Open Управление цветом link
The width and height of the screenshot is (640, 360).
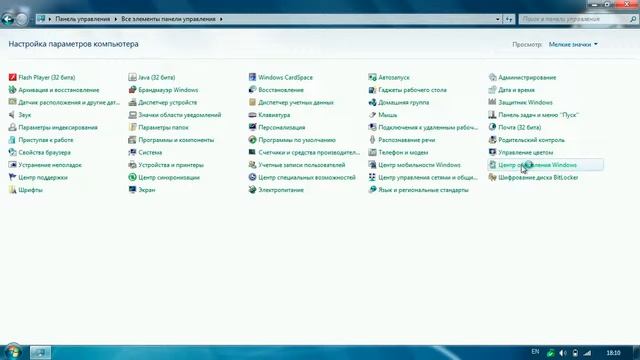[x=525, y=152]
